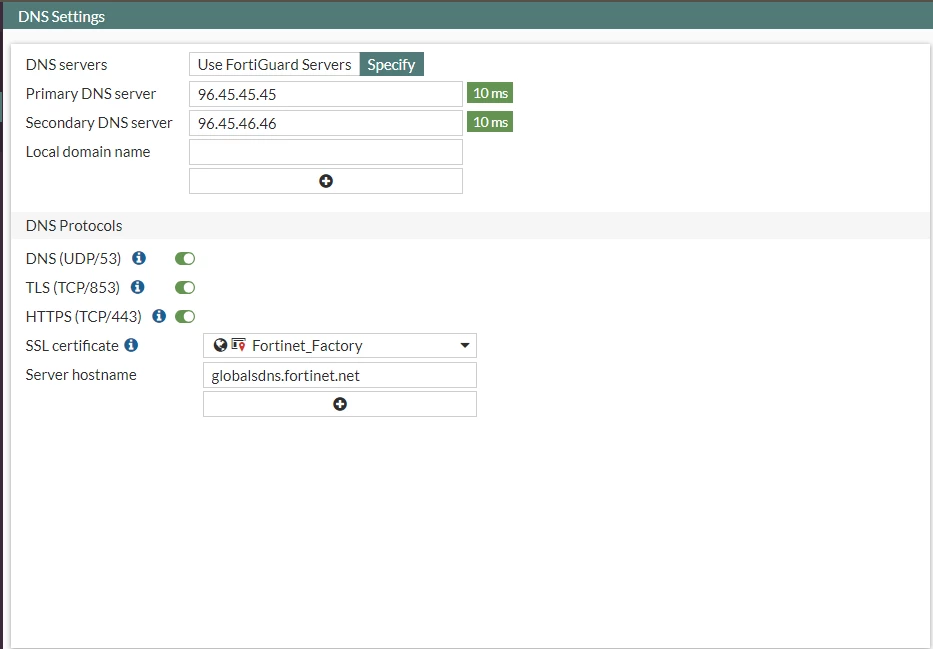Screen dimensions: 933x649
Task: Edit the Server hostname field
Action: (340, 375)
